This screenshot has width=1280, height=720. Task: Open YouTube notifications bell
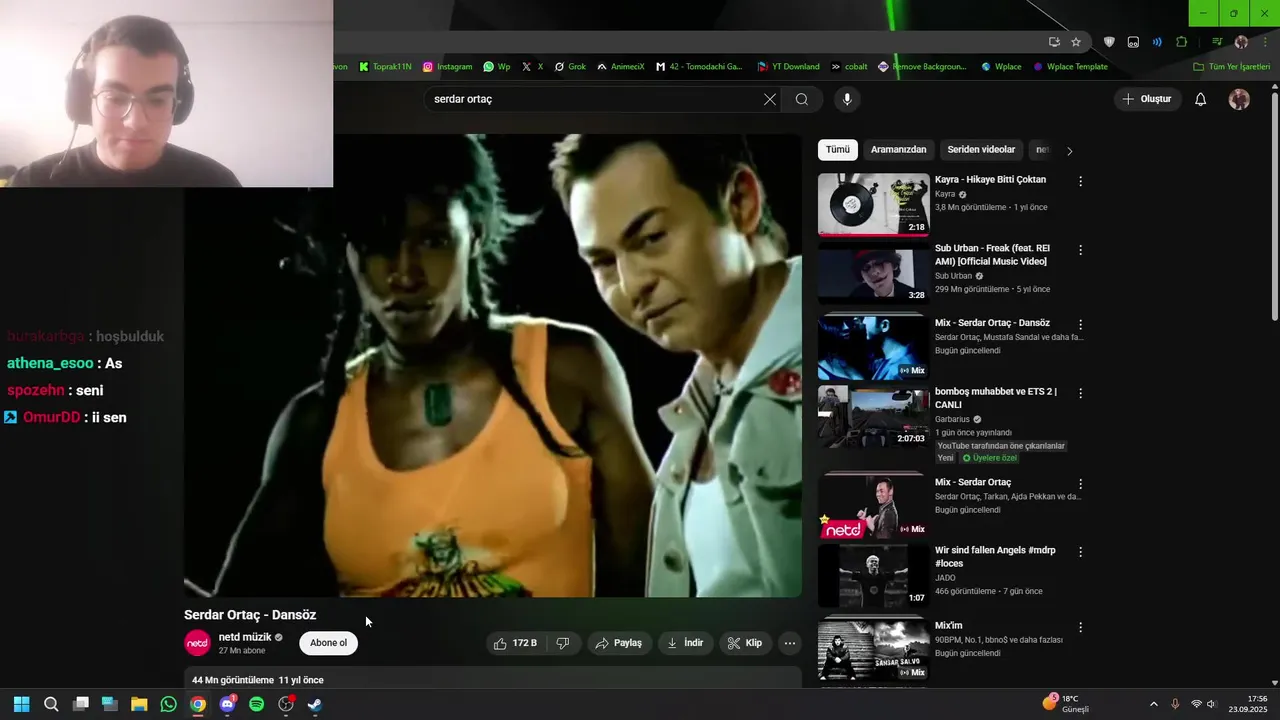1201,99
